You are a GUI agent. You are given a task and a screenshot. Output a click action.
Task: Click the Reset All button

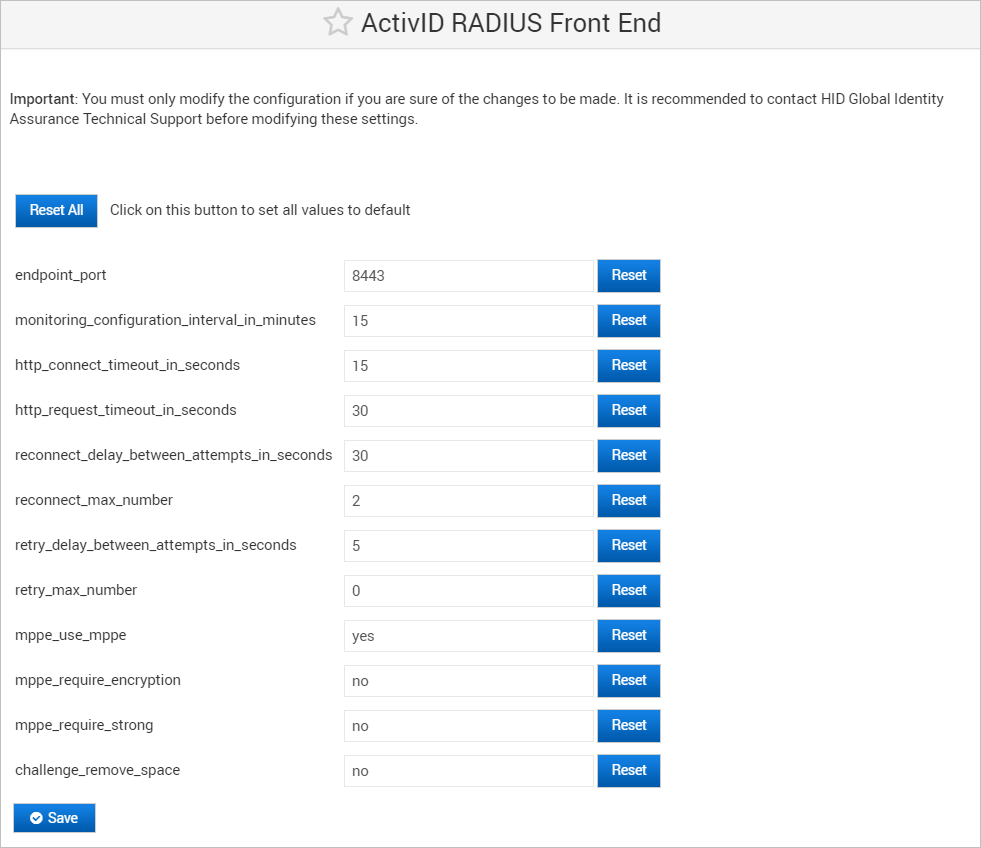(x=55, y=210)
